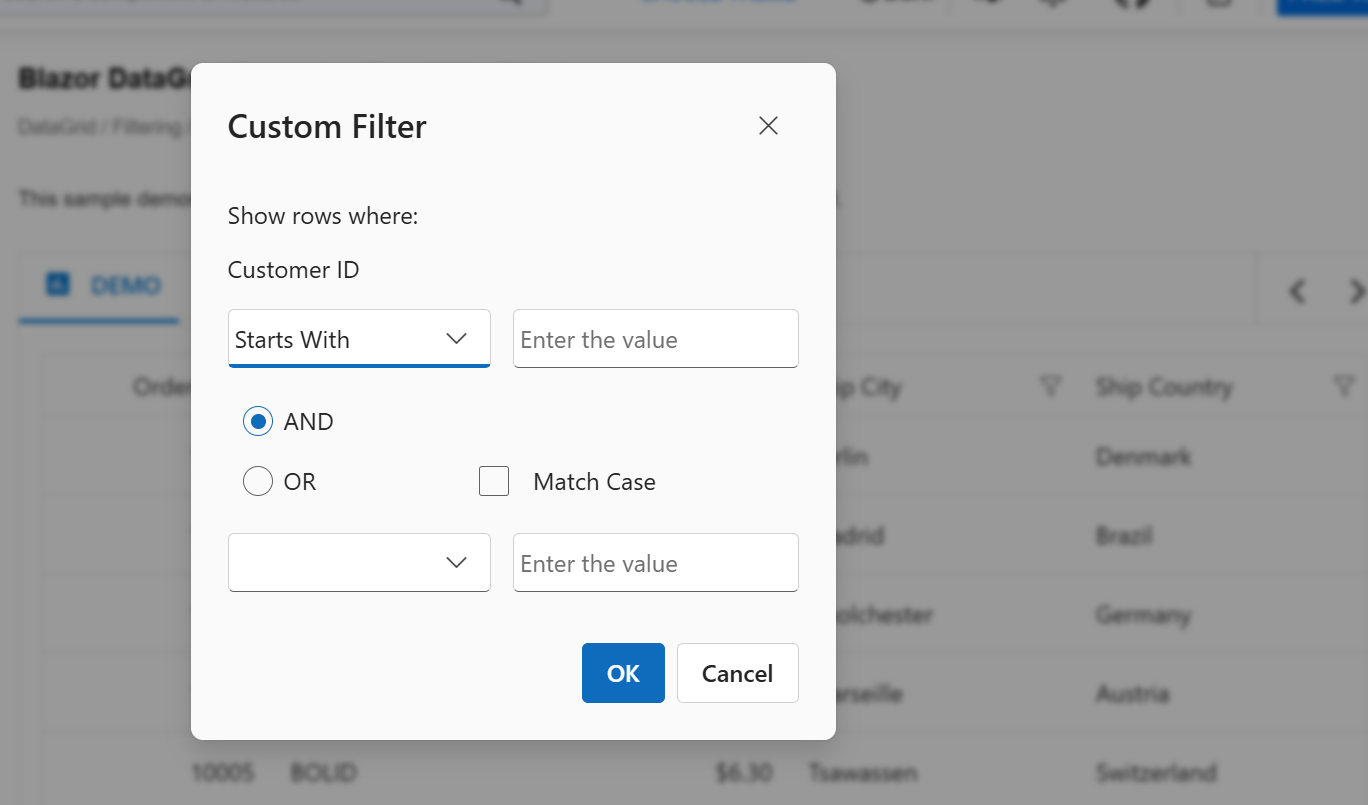This screenshot has height=805, width=1368.
Task: Cancel the custom filter
Action: click(737, 673)
